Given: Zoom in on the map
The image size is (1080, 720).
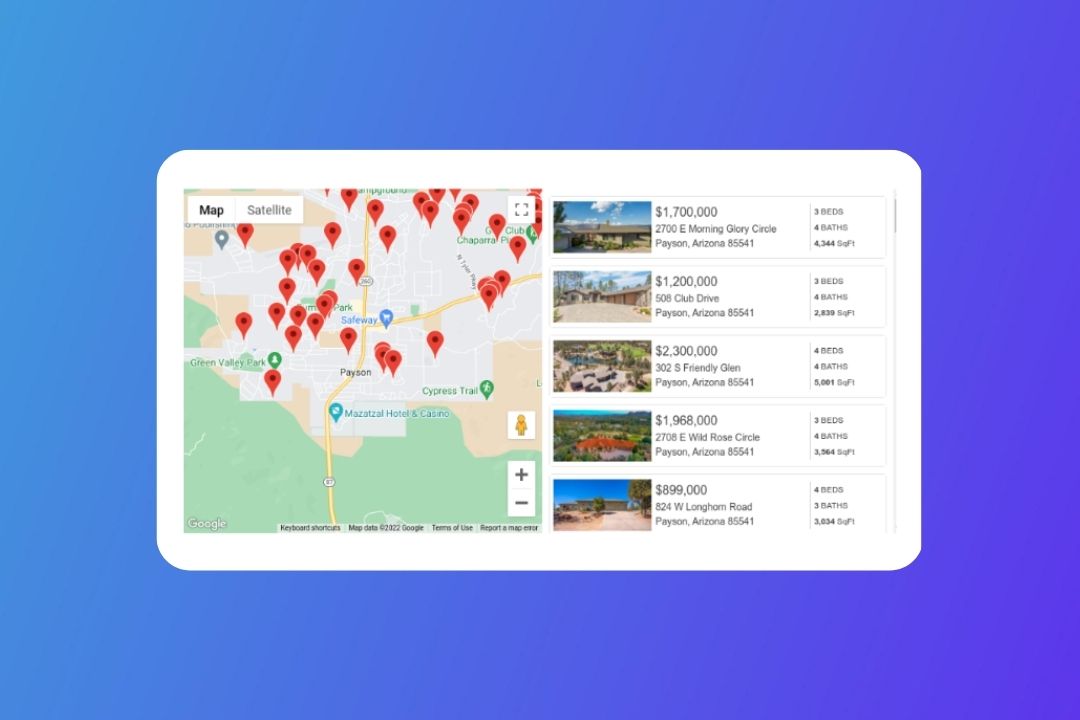Looking at the screenshot, I should point(521,475).
